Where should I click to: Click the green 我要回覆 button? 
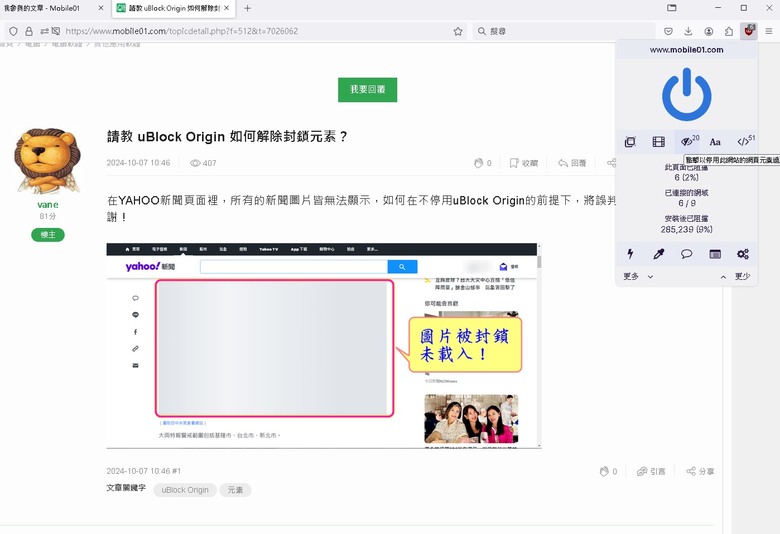click(x=368, y=90)
